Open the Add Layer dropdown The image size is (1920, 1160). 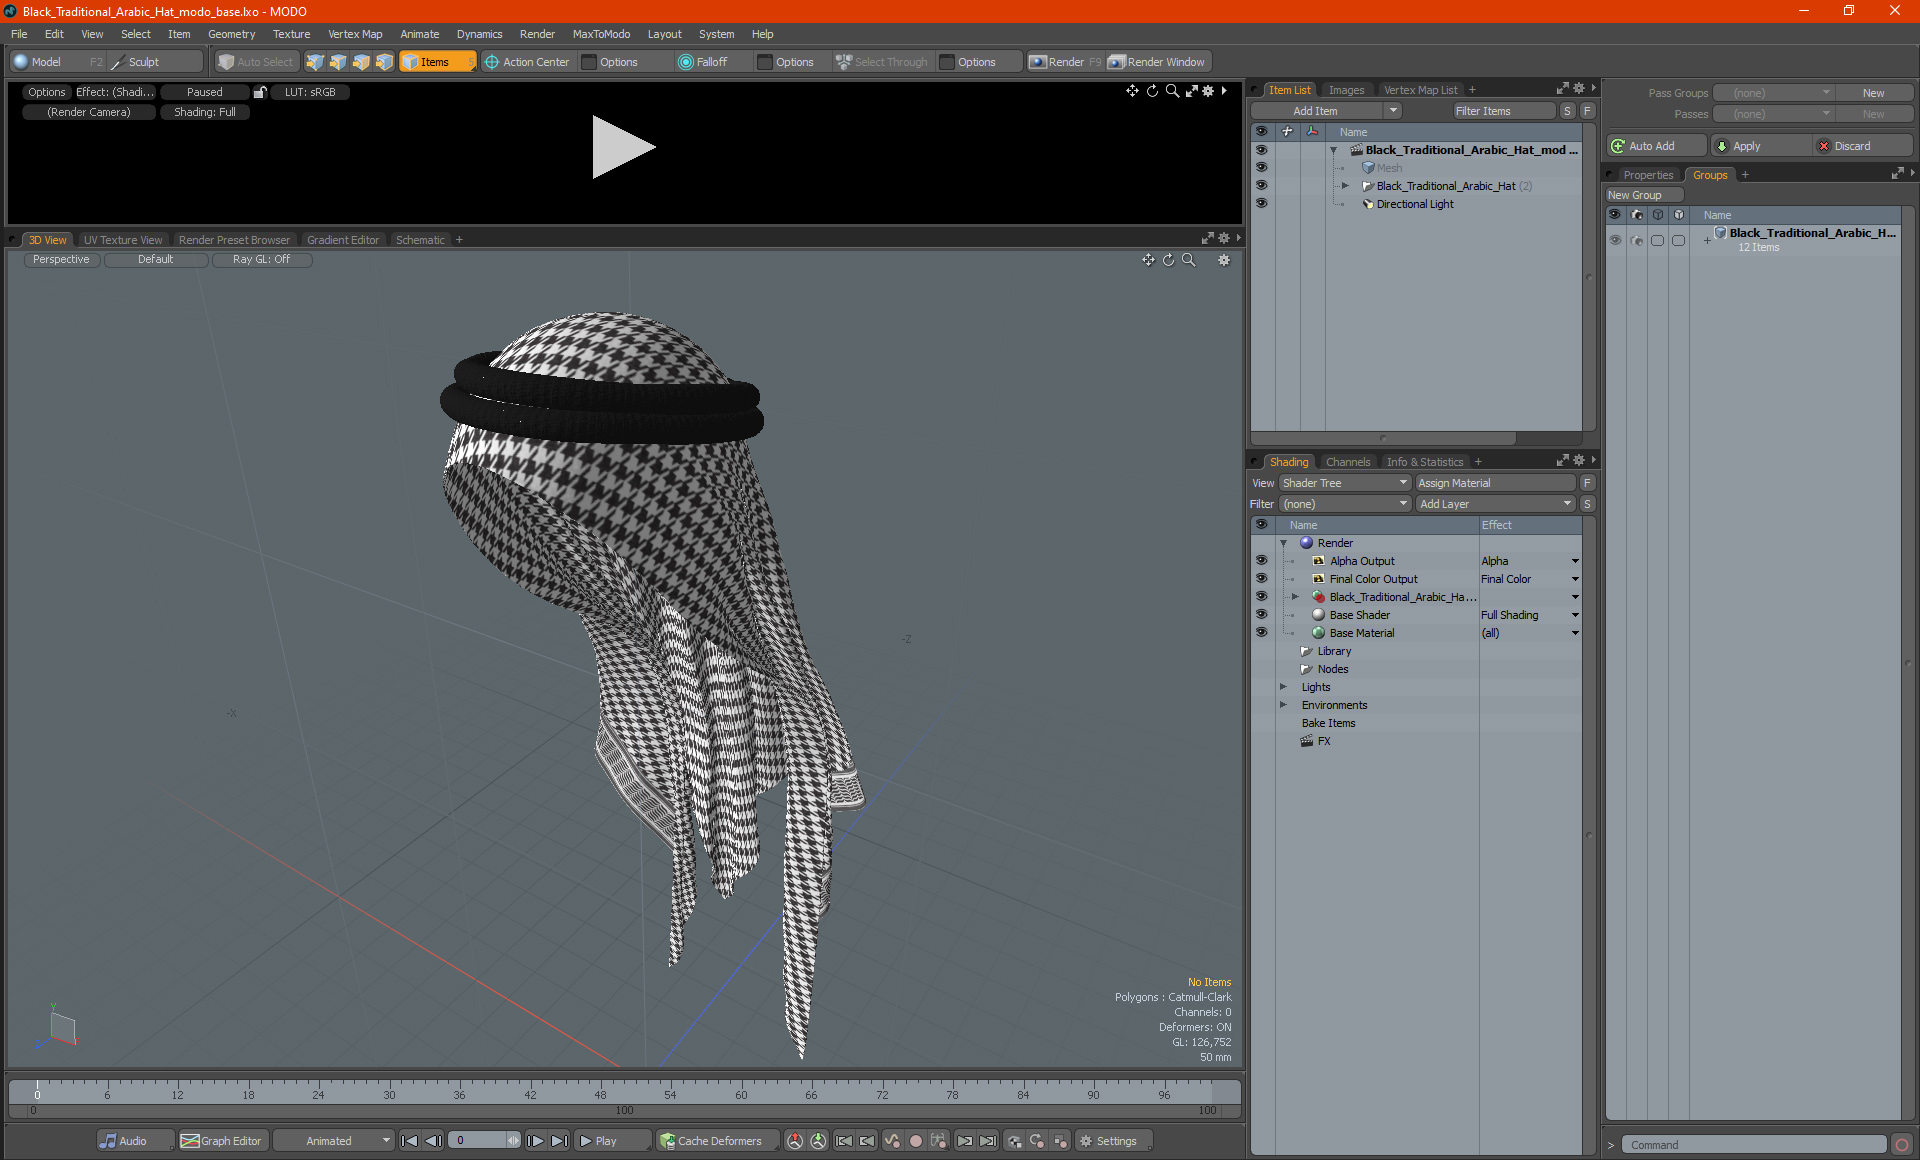(1495, 504)
